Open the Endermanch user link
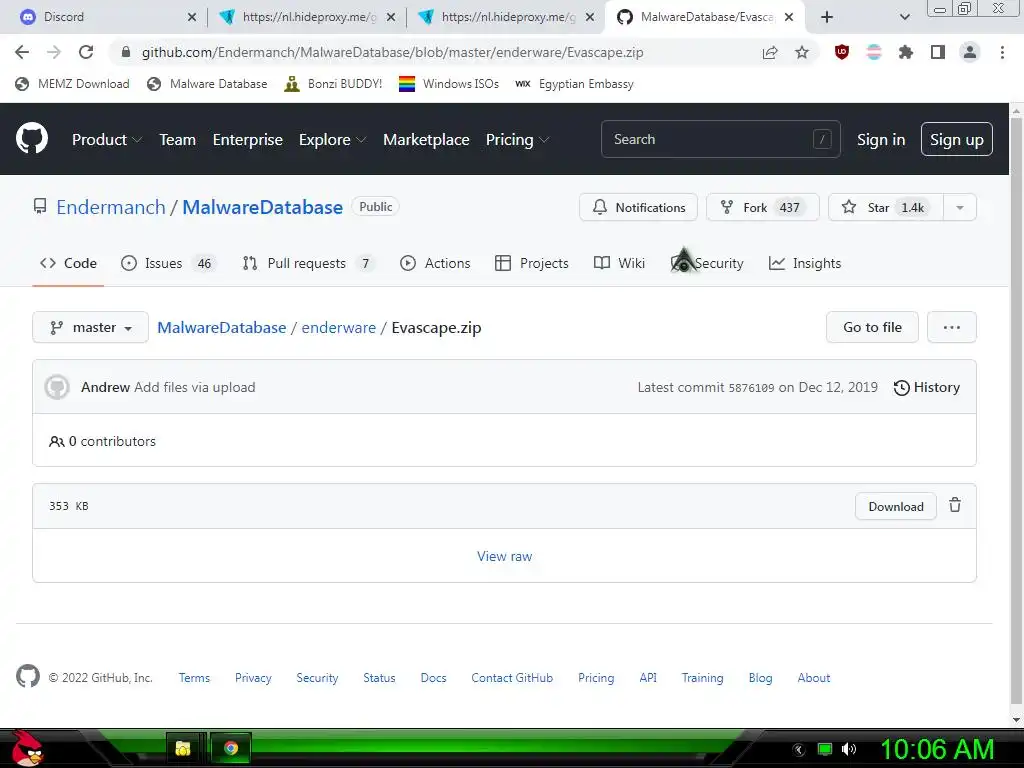 [111, 207]
